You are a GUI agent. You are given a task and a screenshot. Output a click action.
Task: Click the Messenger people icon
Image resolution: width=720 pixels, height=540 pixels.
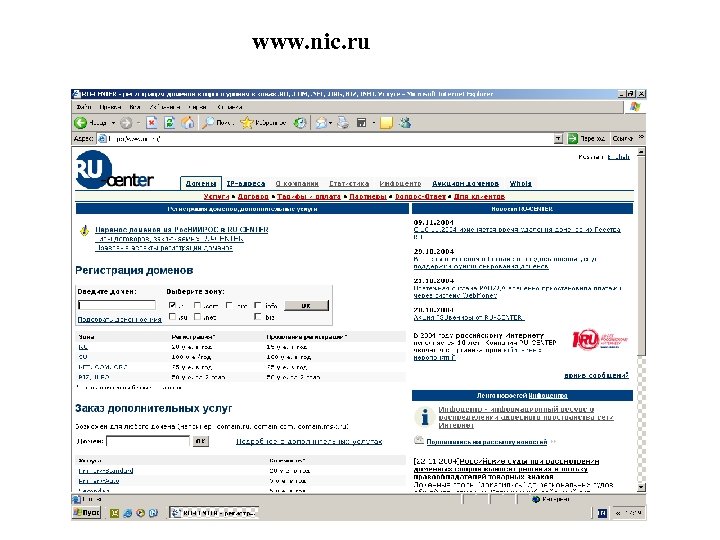(x=405, y=123)
